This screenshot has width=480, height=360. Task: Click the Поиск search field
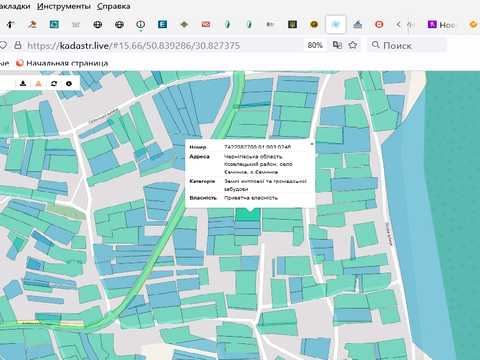click(x=407, y=45)
